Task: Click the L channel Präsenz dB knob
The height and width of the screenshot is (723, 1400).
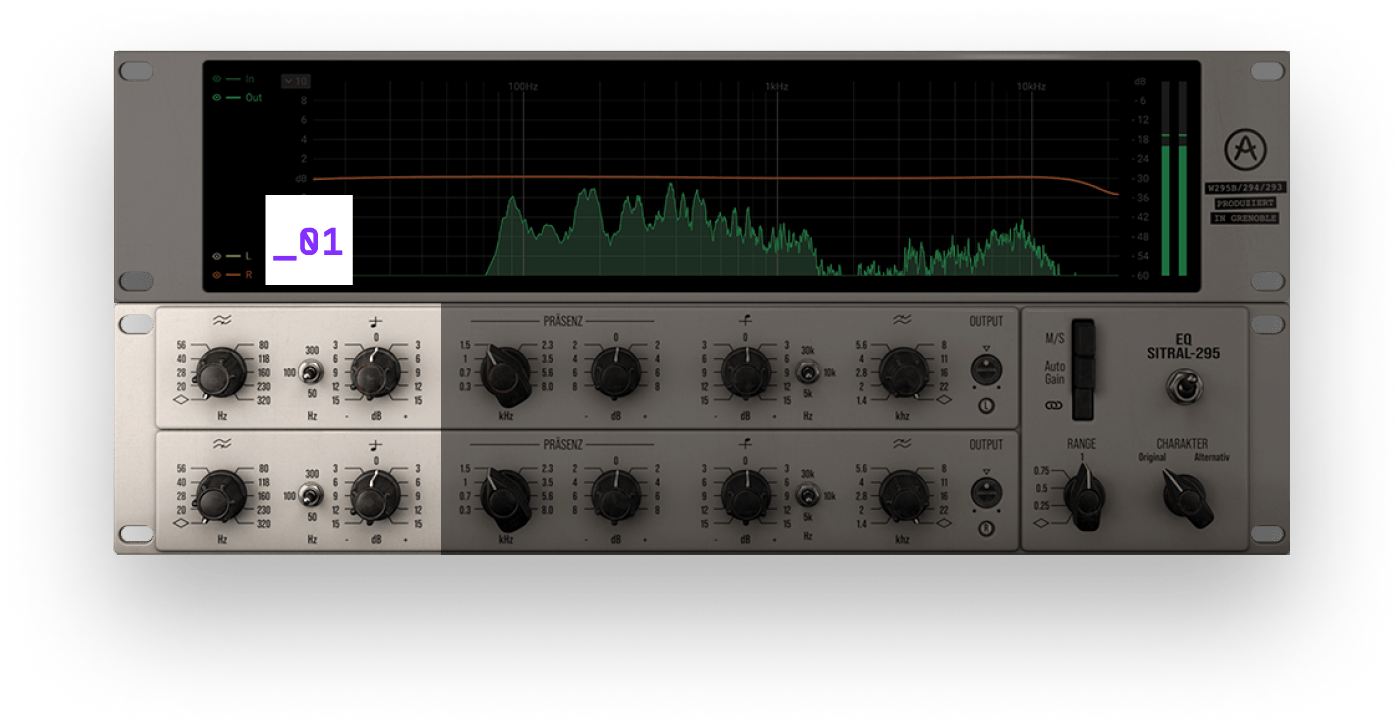Action: click(616, 373)
